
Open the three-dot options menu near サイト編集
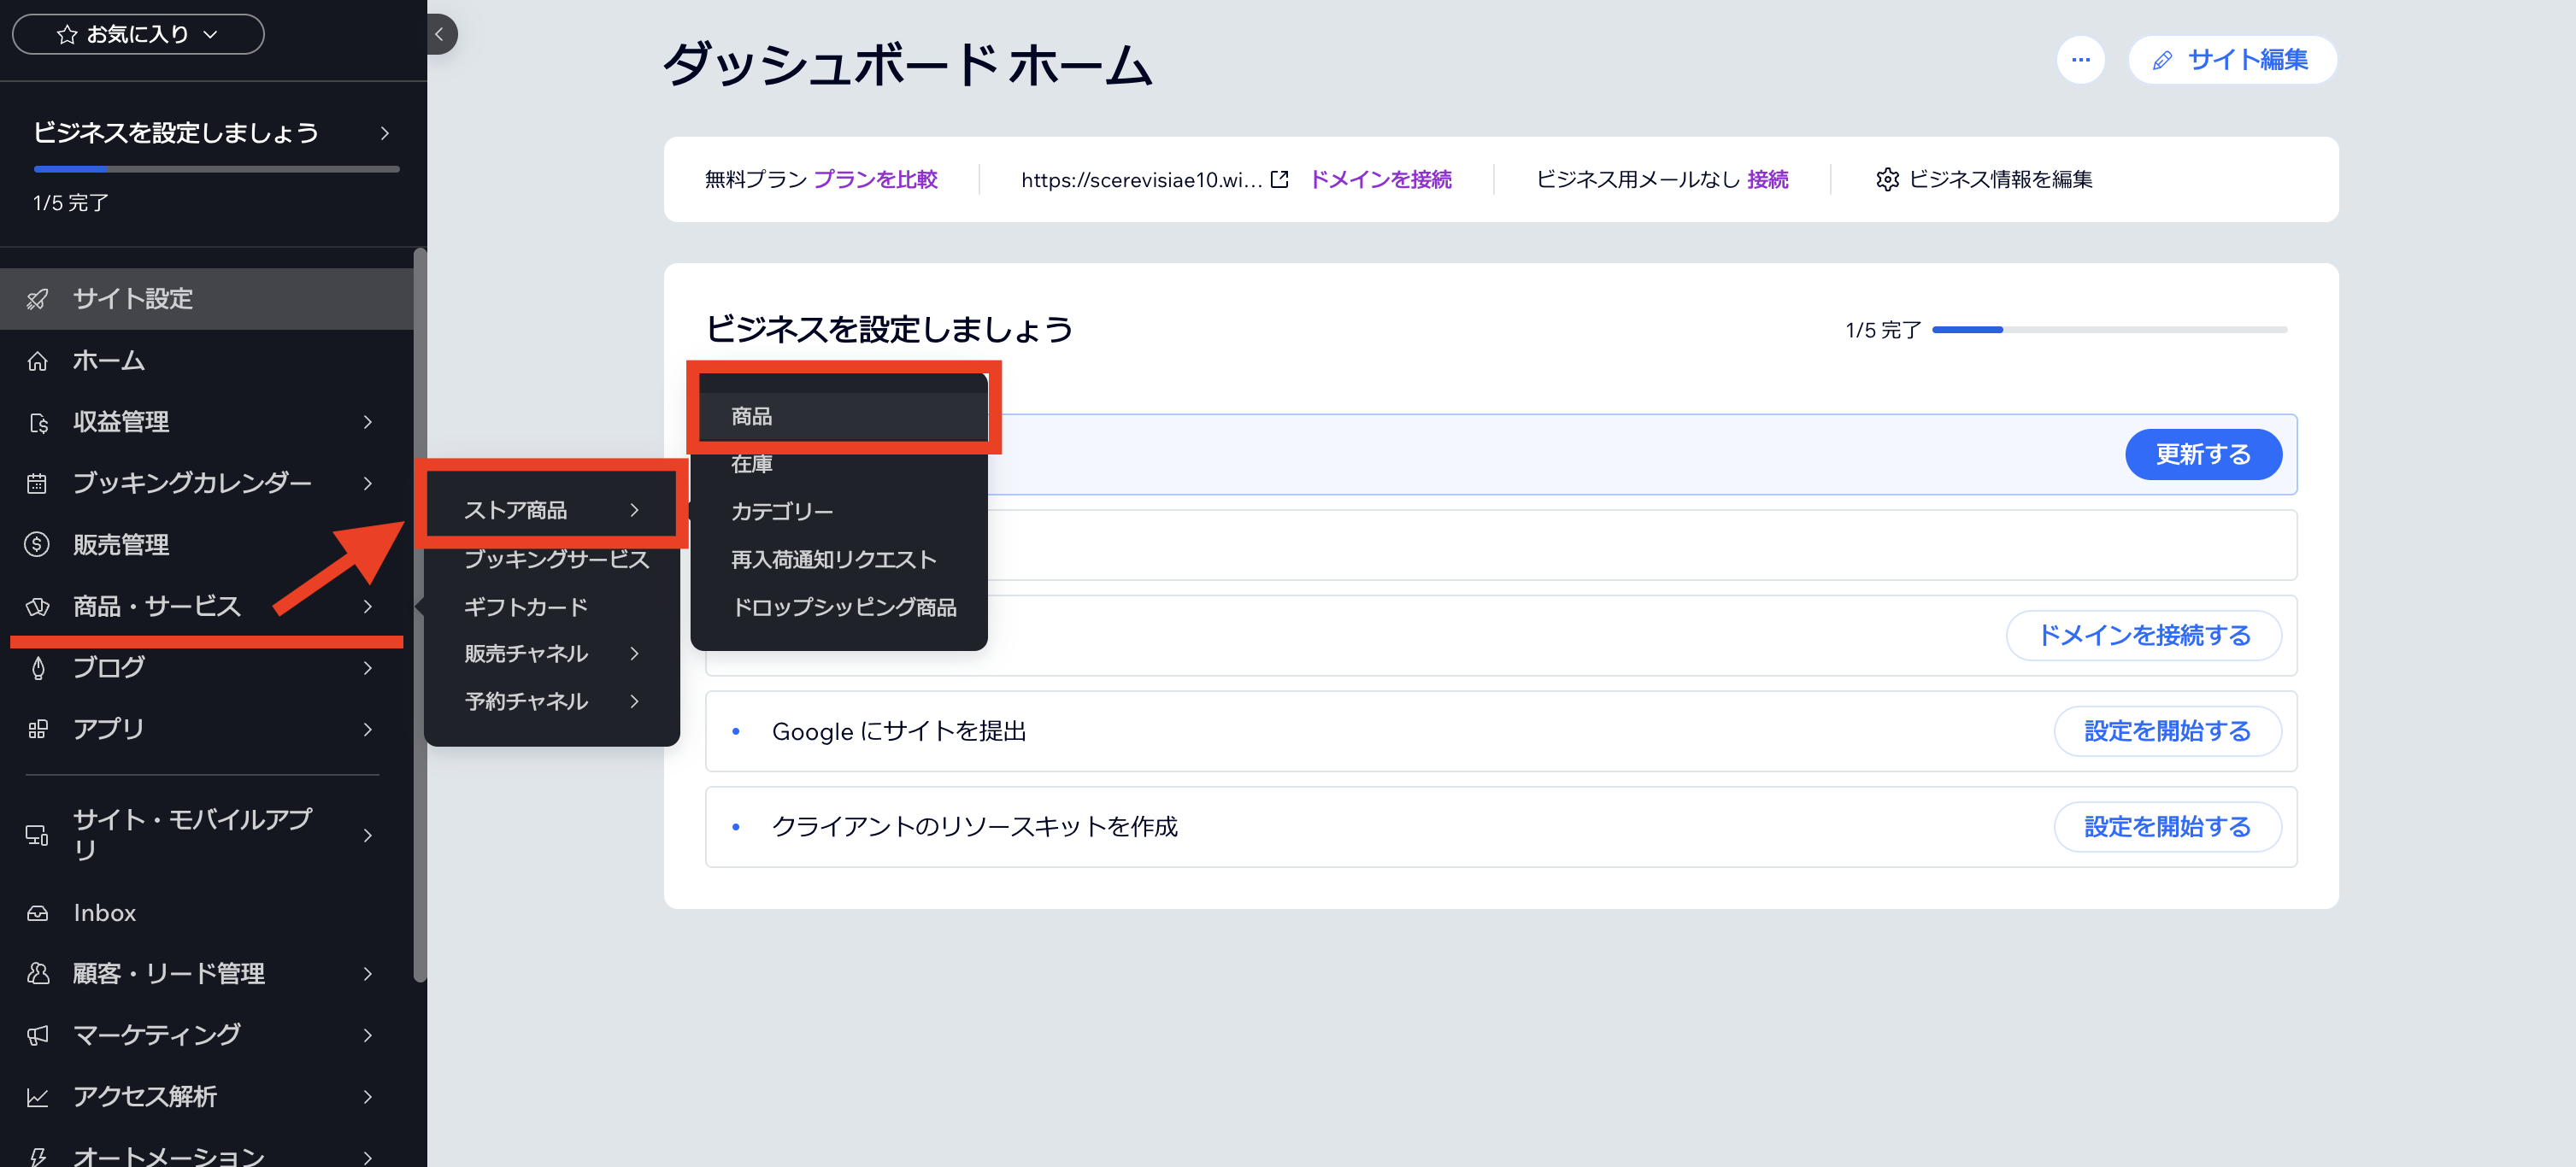click(x=2081, y=60)
